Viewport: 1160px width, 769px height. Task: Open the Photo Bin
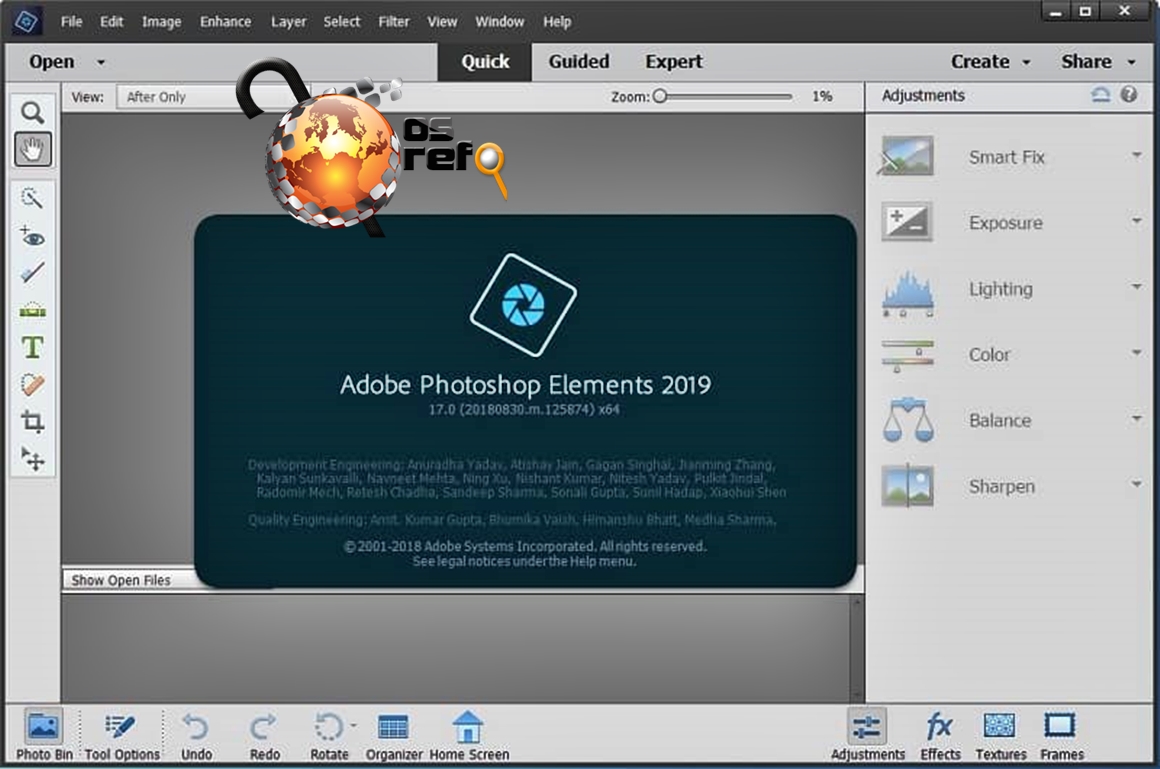click(x=44, y=734)
